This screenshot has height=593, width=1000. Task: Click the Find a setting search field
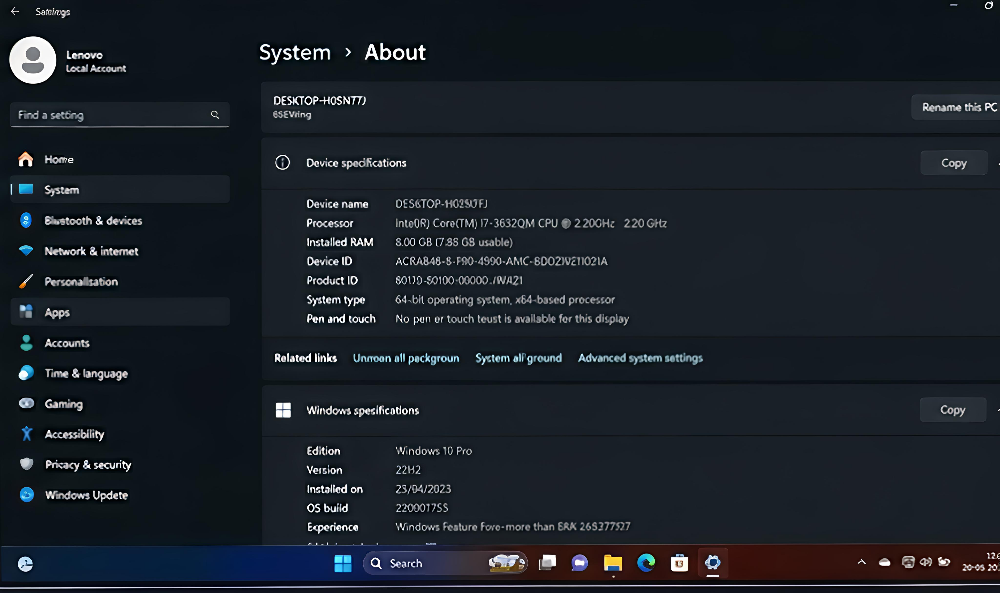[119, 115]
